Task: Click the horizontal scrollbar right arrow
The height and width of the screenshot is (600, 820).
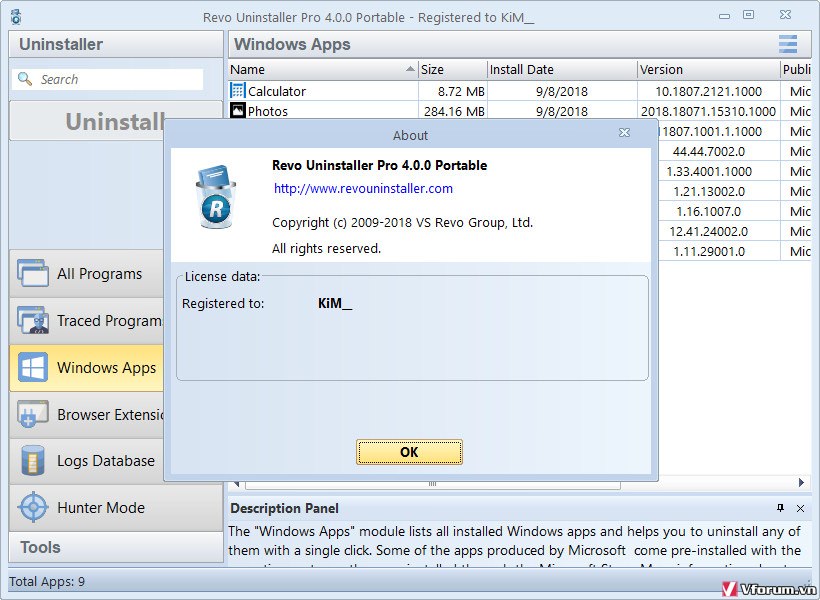Action: pos(801,482)
